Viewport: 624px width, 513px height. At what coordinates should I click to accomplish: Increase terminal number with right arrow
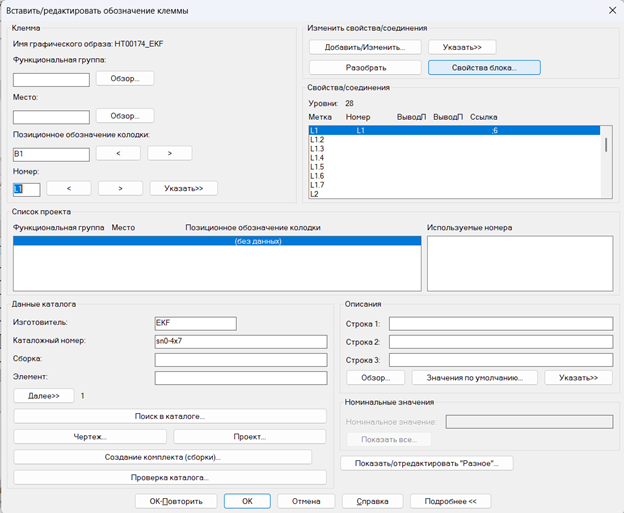[x=121, y=188]
